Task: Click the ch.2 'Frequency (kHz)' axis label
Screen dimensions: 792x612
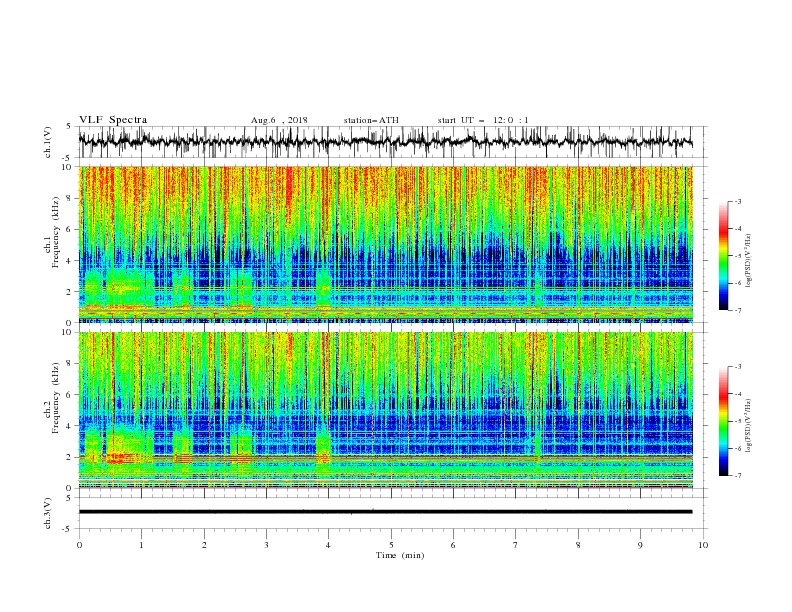Action: (56, 398)
